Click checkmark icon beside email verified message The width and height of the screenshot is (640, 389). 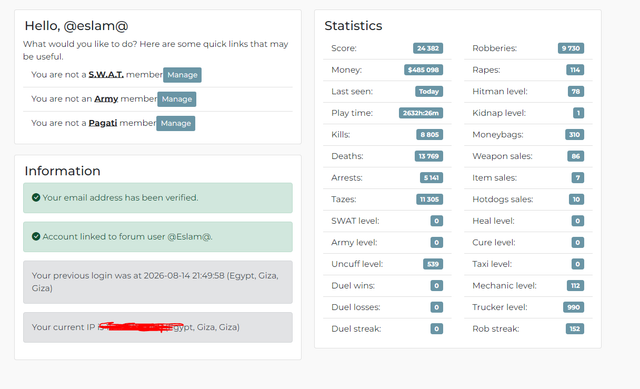coord(36,198)
